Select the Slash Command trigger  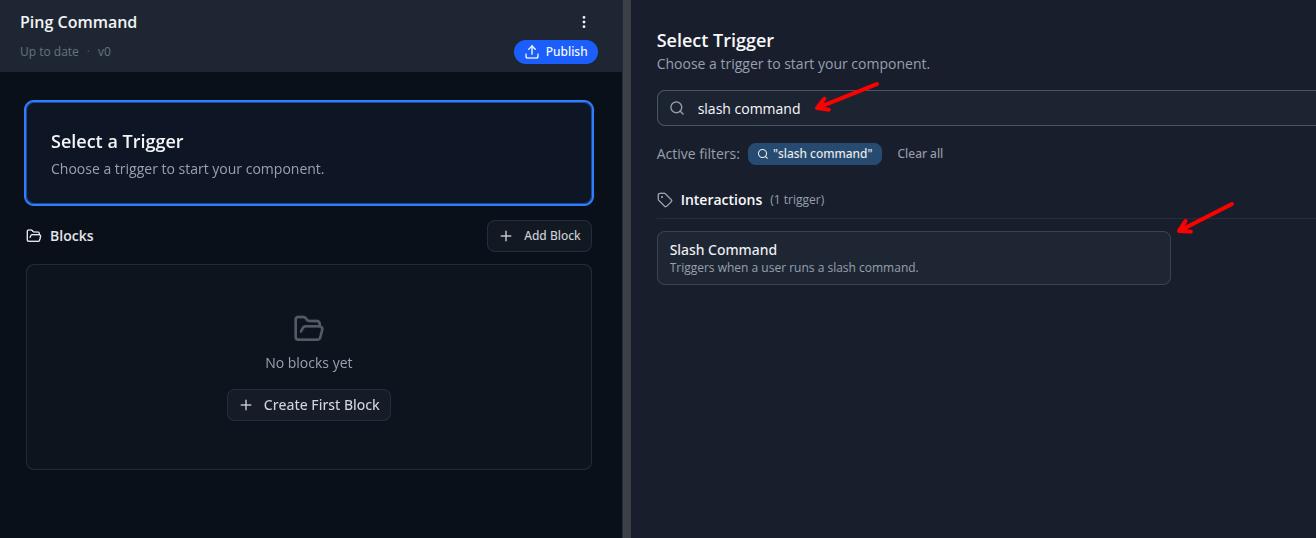pos(913,258)
